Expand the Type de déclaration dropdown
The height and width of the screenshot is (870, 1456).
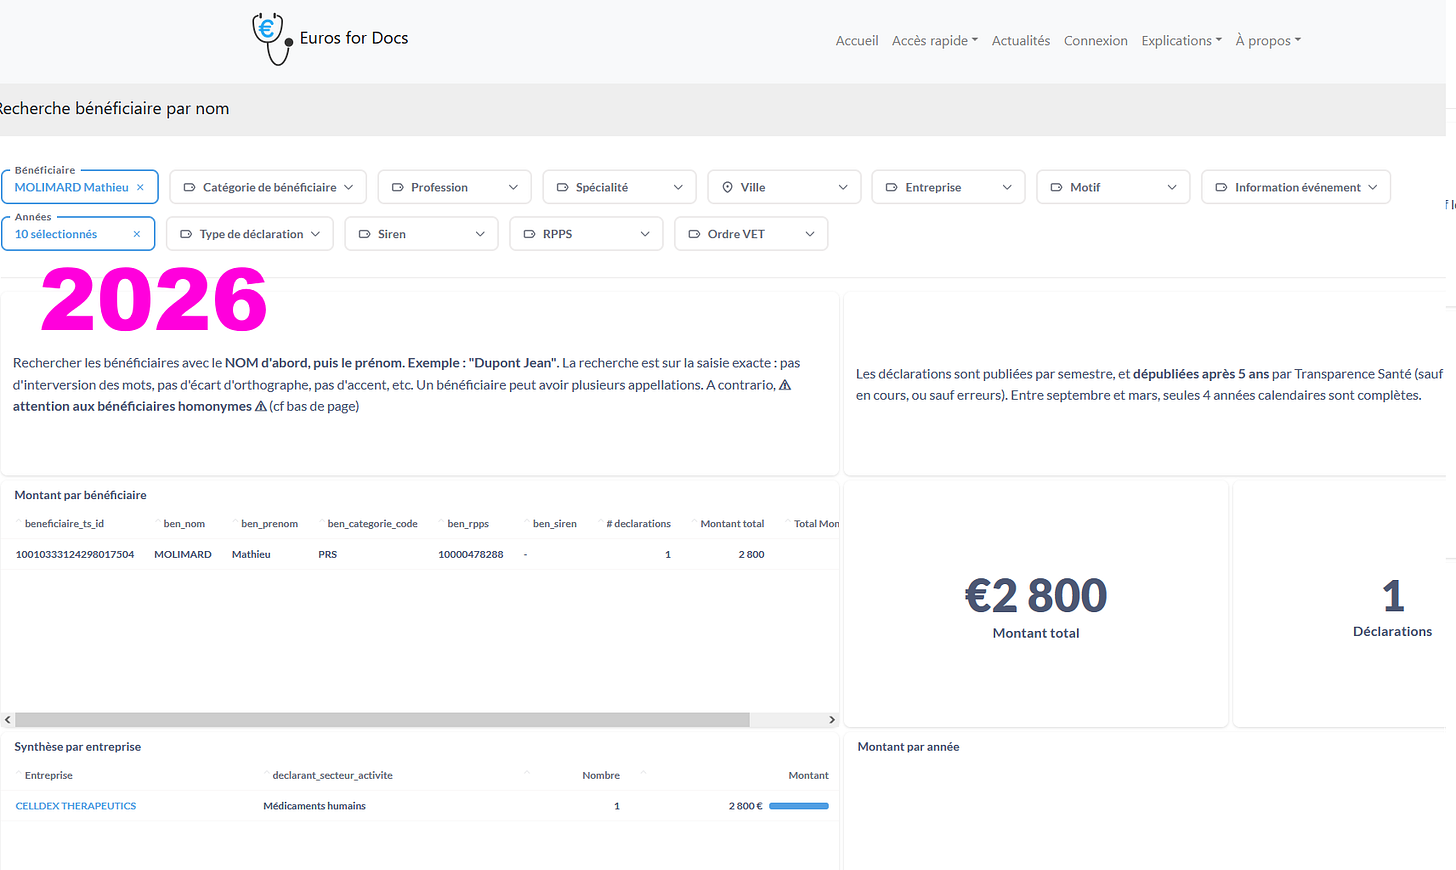[250, 234]
